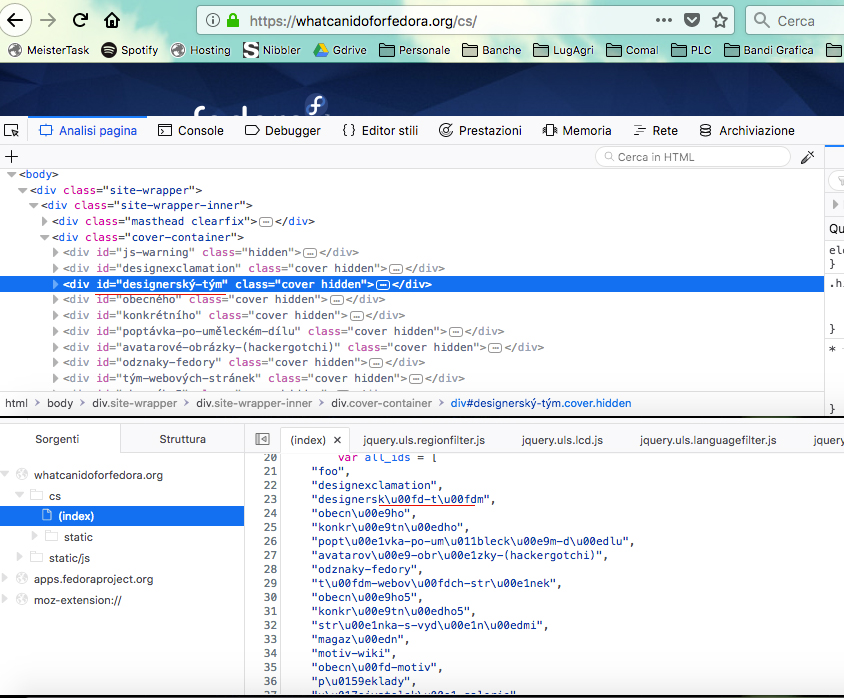Click ellipsis badge in masthead div
The image size is (844, 698).
point(265,222)
